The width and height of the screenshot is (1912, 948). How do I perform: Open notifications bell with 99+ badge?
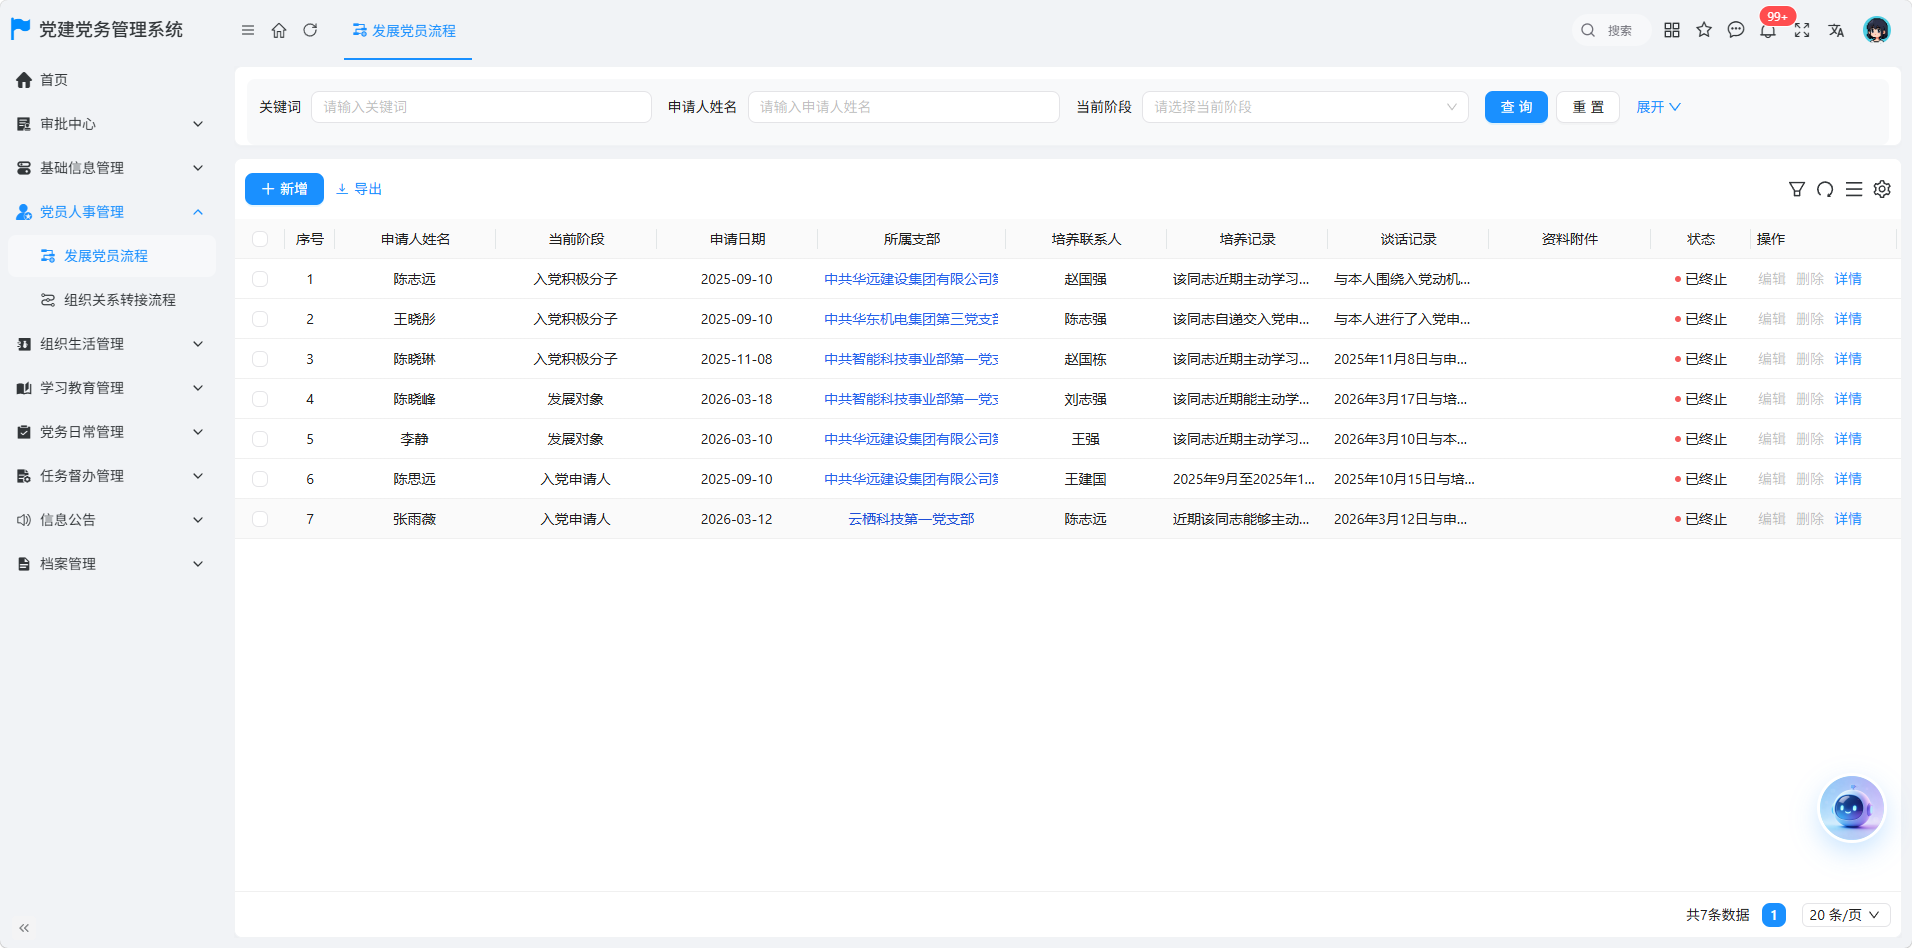tap(1769, 29)
